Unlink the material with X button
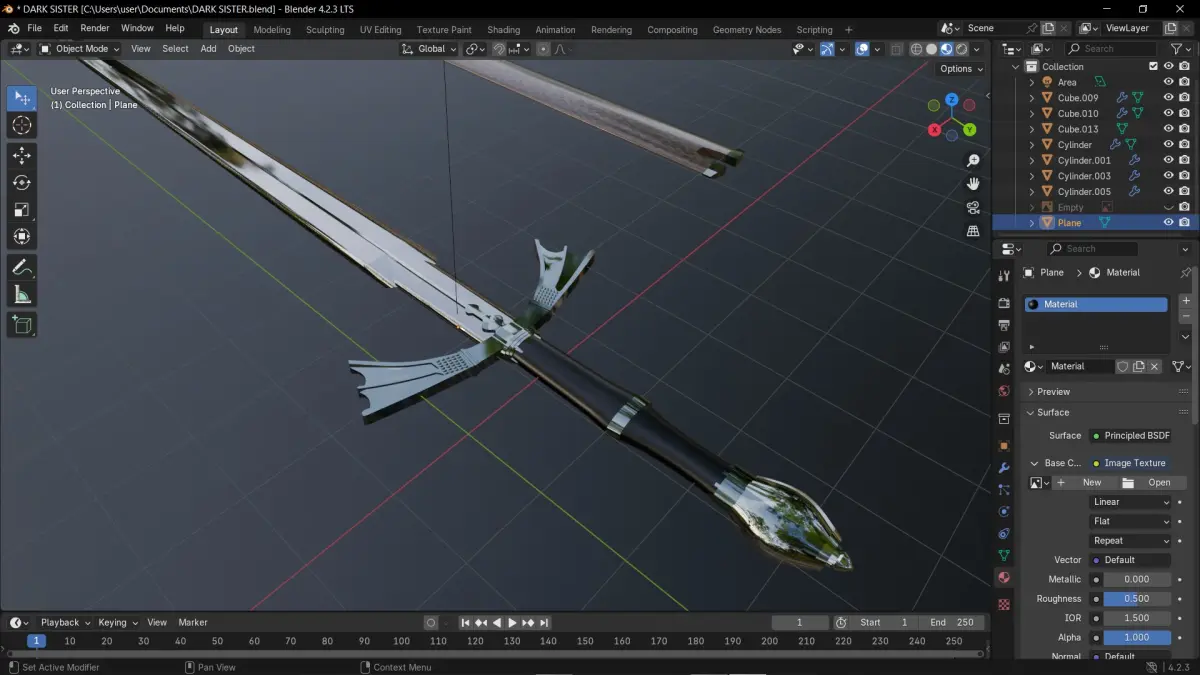 [1154, 366]
